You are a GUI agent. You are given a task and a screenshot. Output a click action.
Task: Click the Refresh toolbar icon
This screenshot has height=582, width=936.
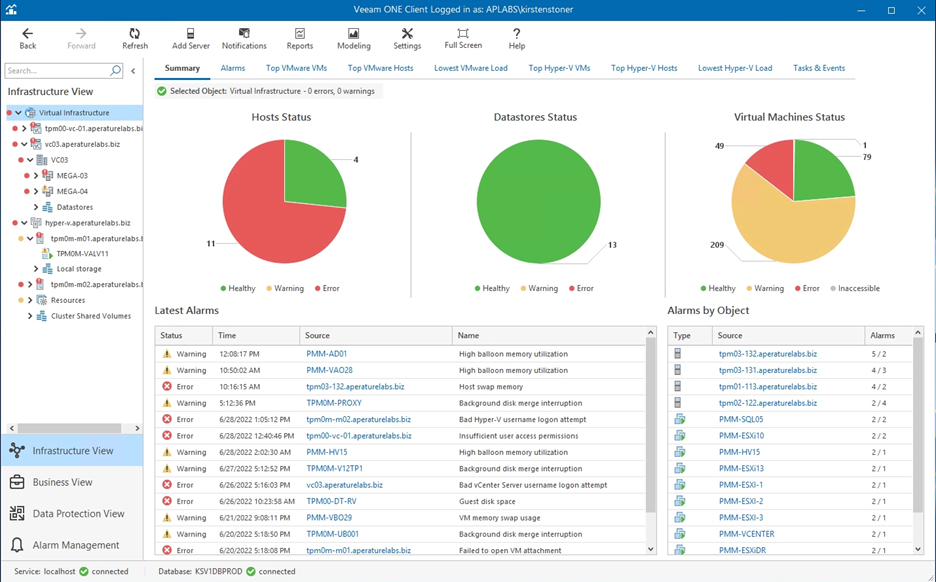135,34
